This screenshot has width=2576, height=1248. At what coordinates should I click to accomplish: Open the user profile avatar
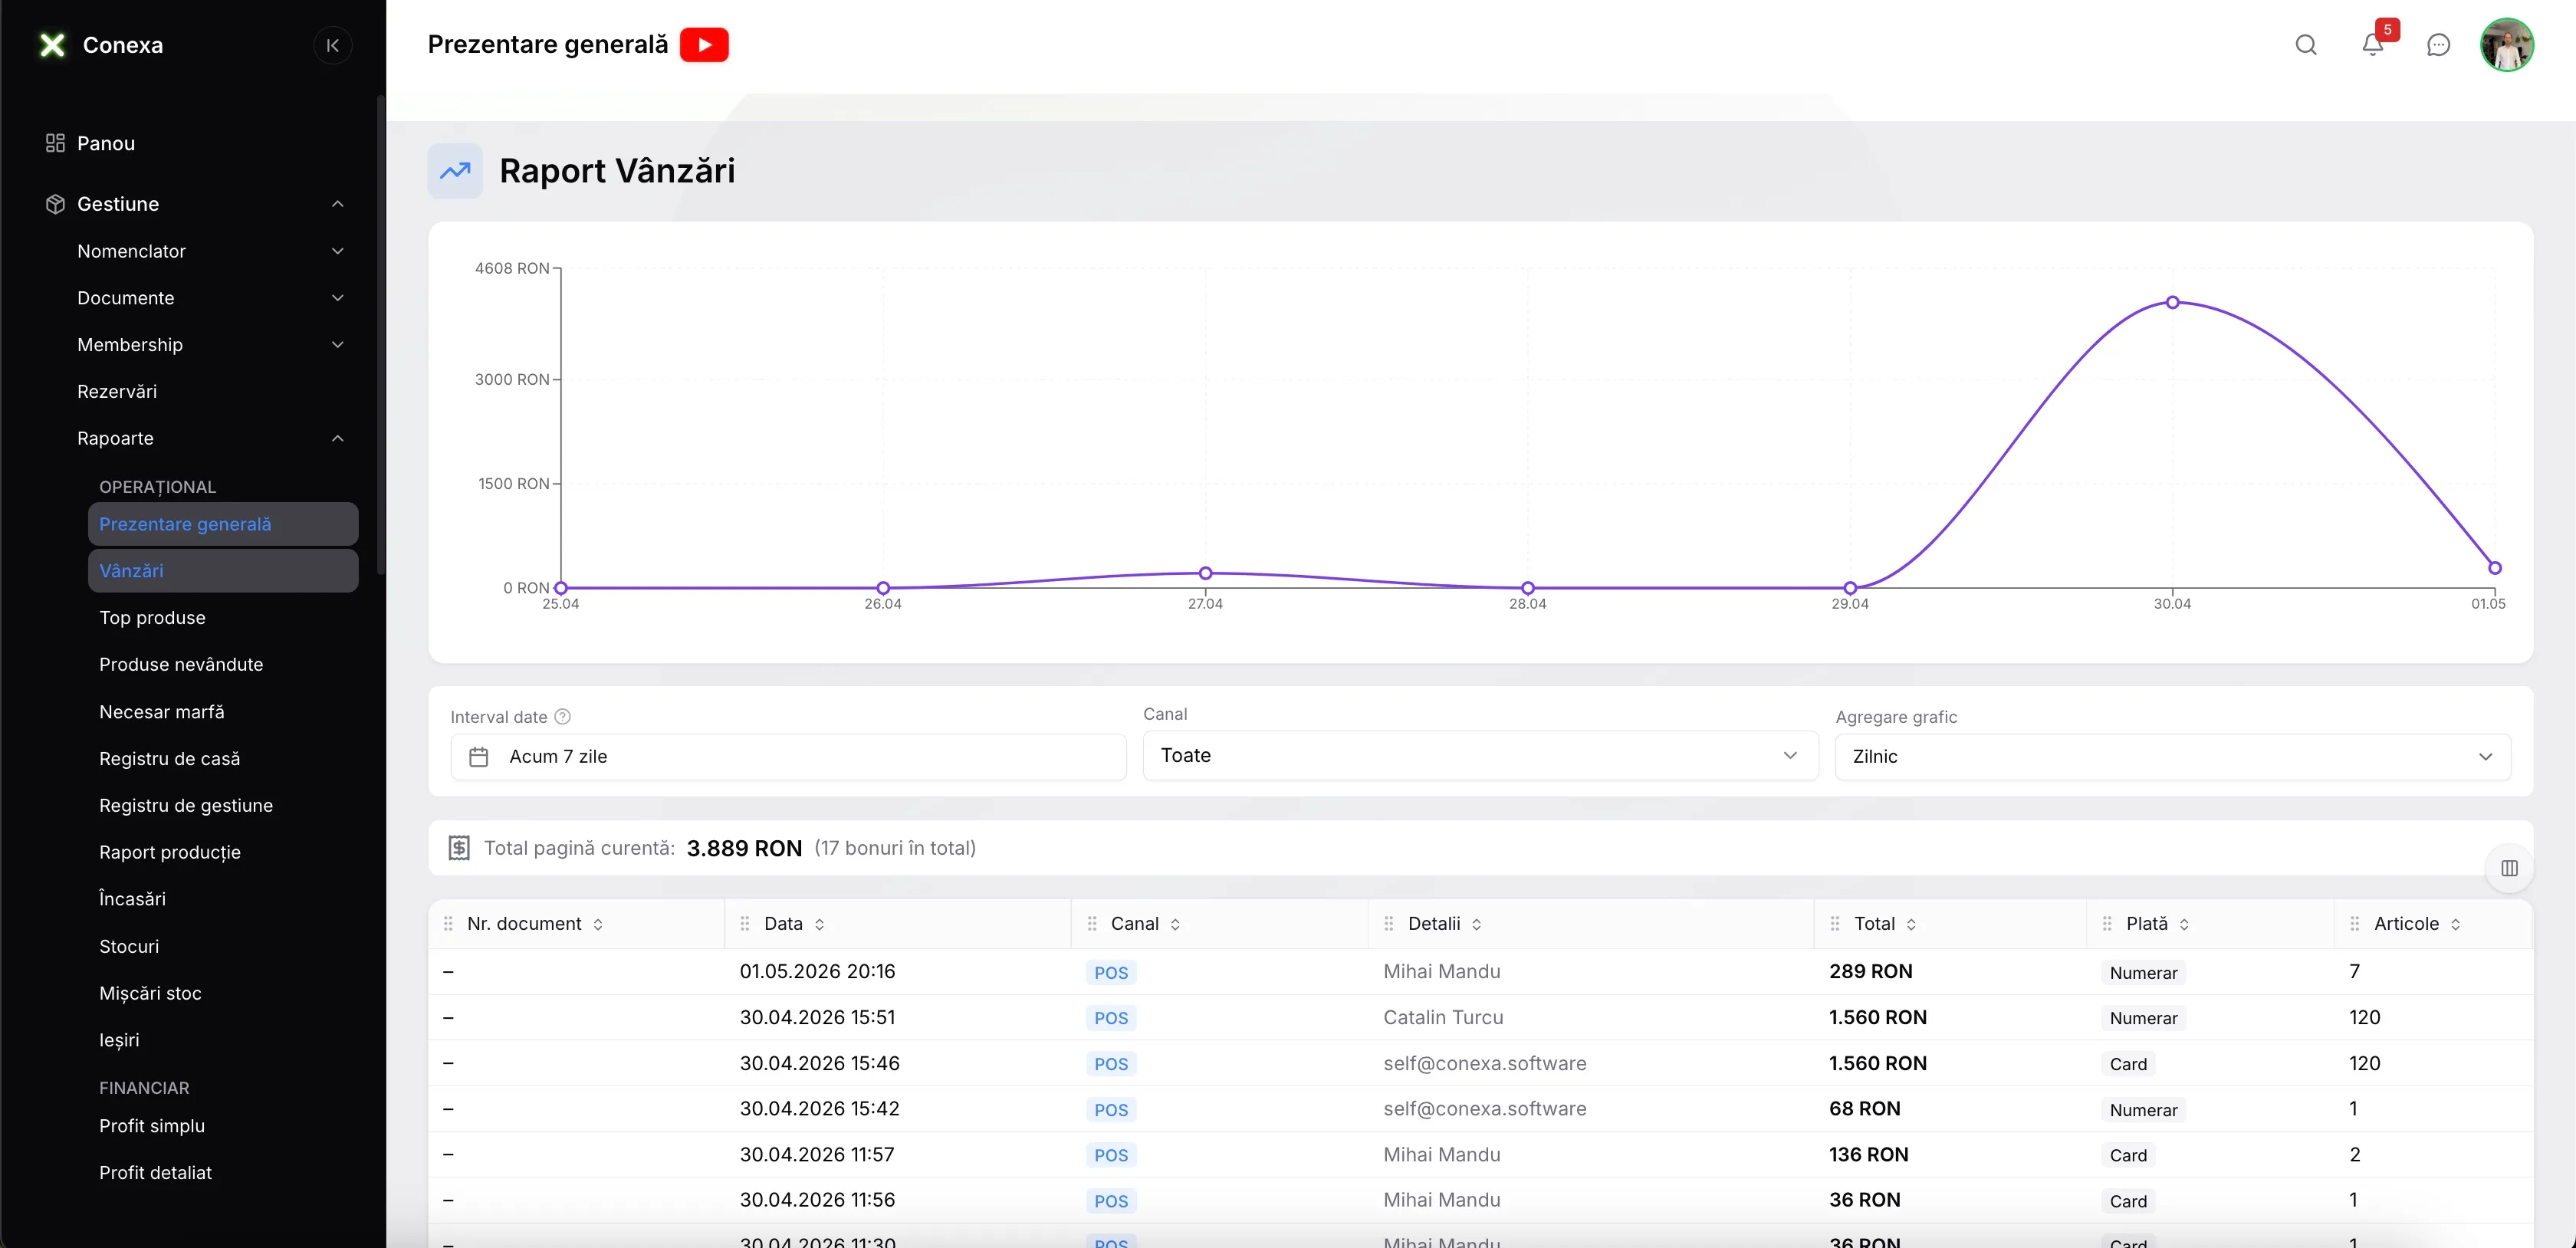[2507, 45]
